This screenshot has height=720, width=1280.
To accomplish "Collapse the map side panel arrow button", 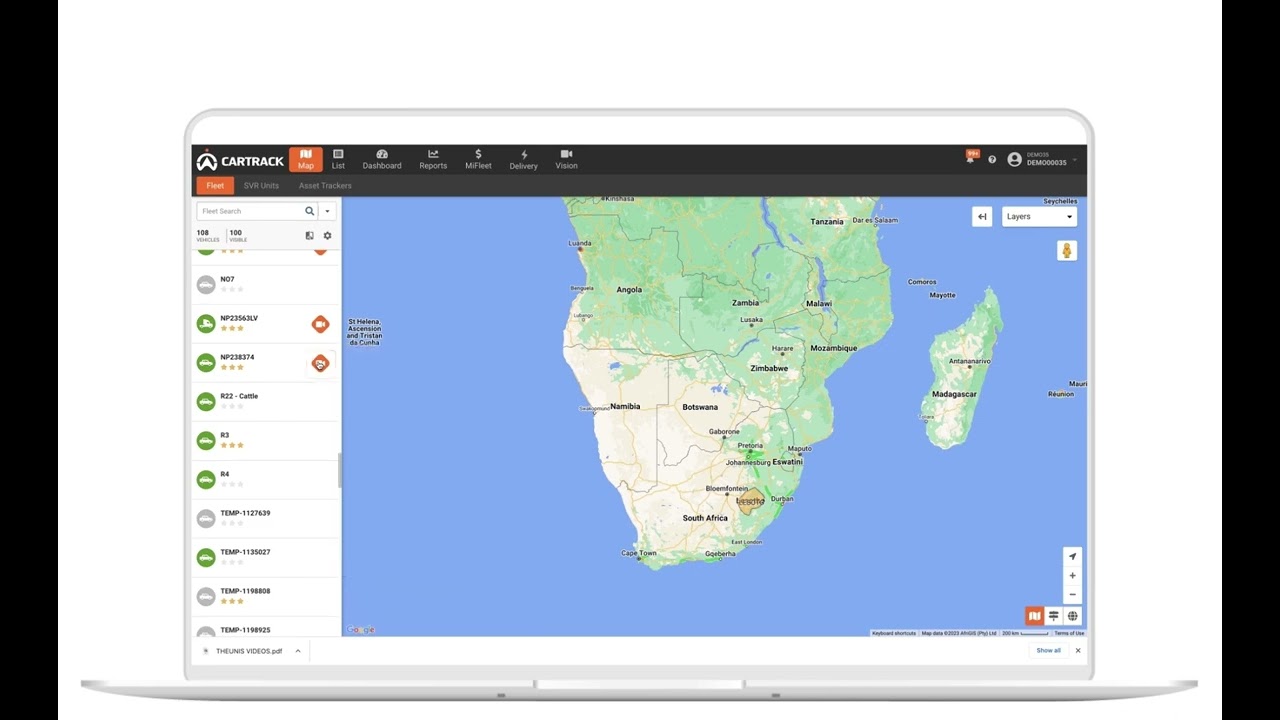I will [982, 217].
